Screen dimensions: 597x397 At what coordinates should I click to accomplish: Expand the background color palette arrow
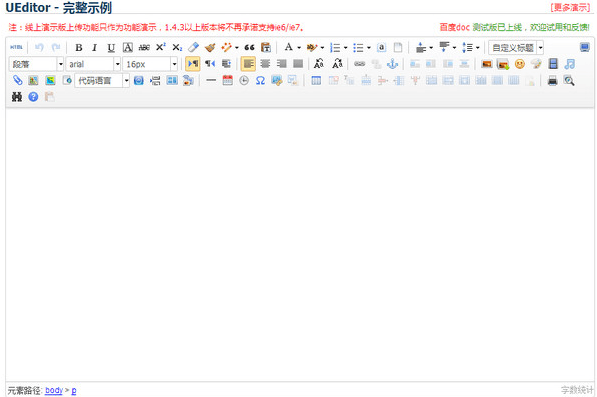[322, 48]
